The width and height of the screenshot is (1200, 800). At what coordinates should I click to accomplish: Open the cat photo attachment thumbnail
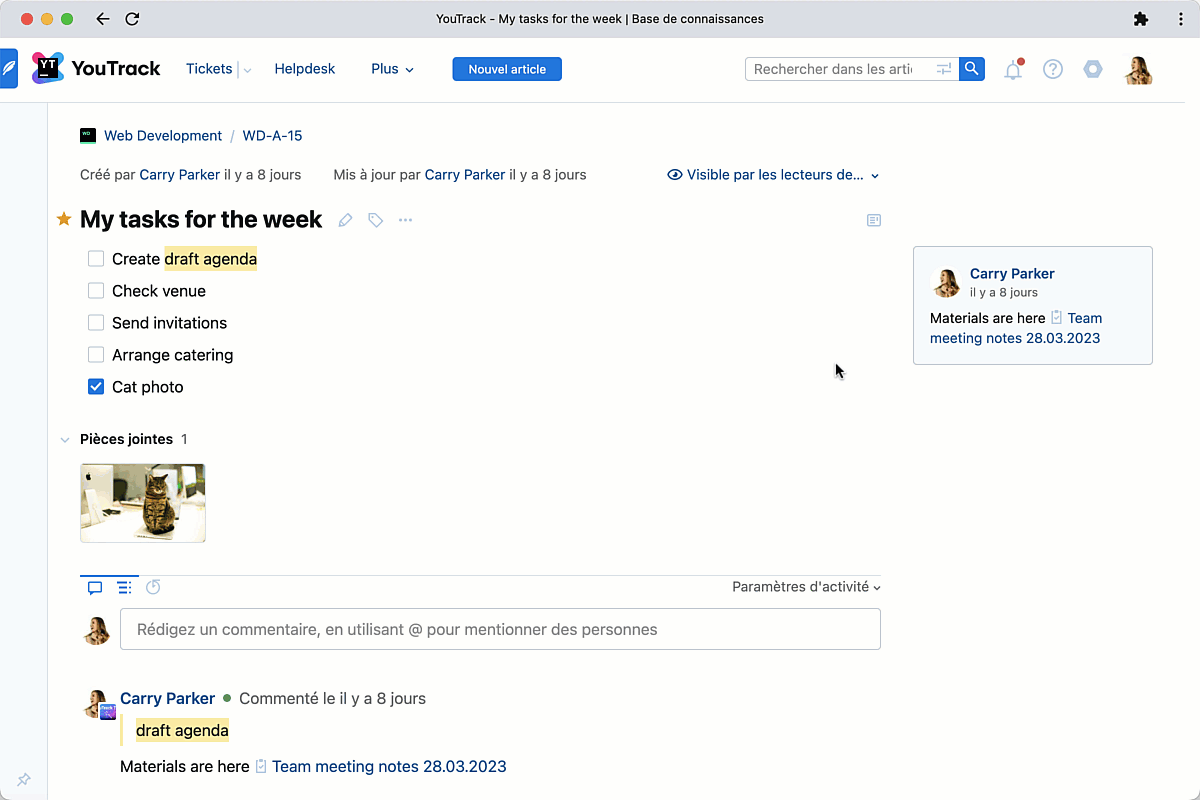click(142, 502)
